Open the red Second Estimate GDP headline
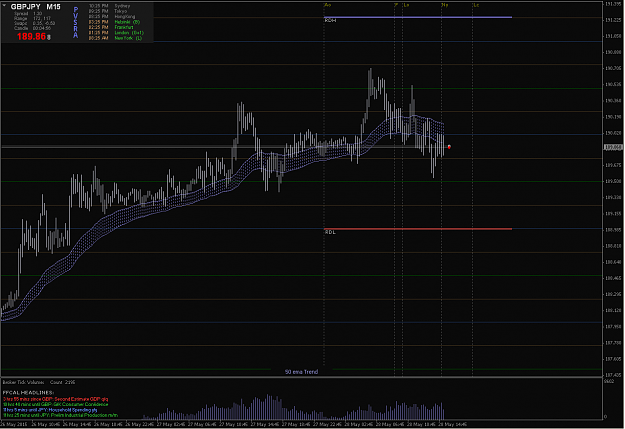Viewport: 625px width, 429px height. click(55, 399)
